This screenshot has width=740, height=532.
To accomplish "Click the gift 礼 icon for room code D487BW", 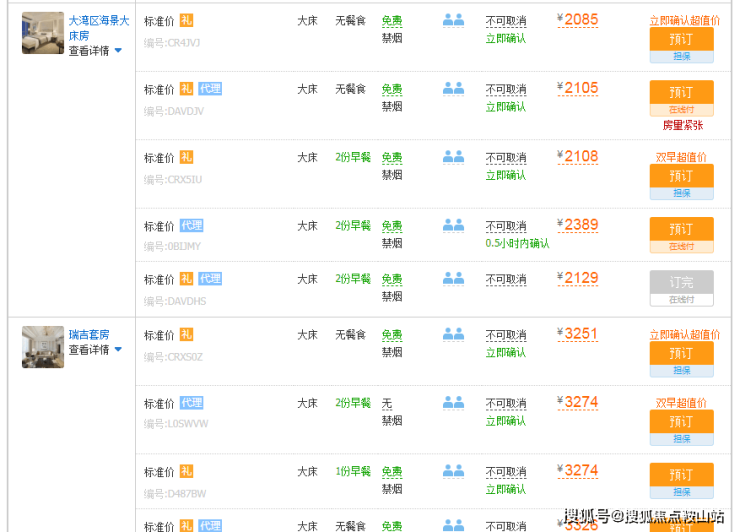I will 187,471.
